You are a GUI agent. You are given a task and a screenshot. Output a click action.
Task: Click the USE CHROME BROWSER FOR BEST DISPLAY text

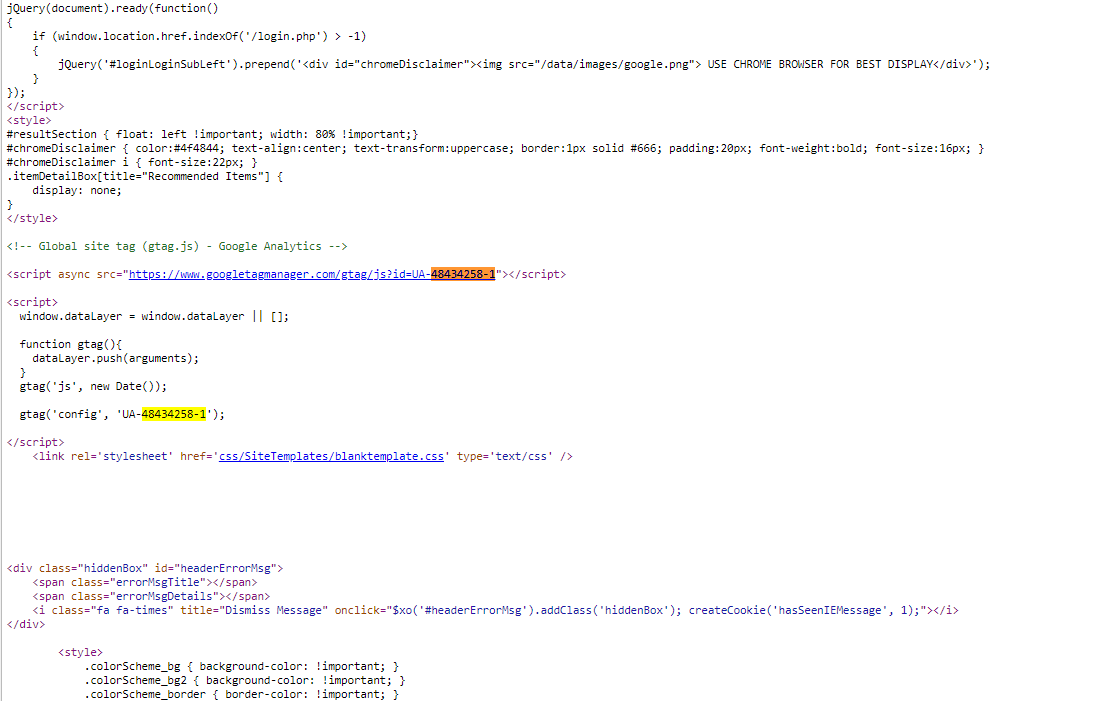pyautogui.click(x=820, y=64)
